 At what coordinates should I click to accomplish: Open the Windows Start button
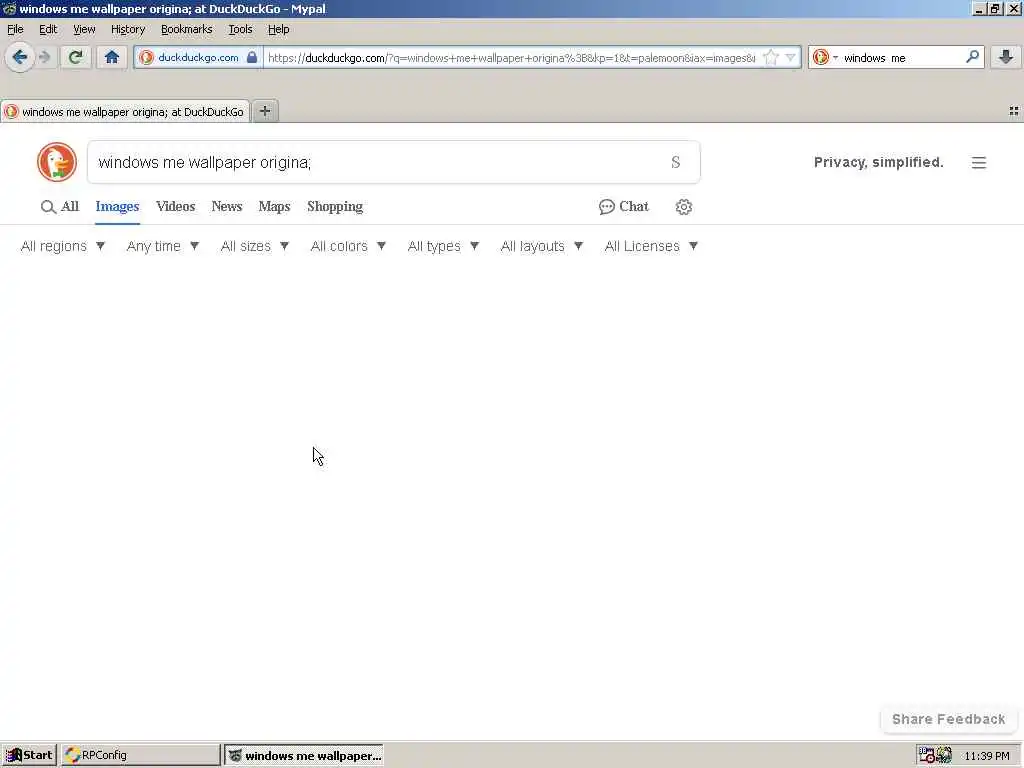(x=29, y=756)
